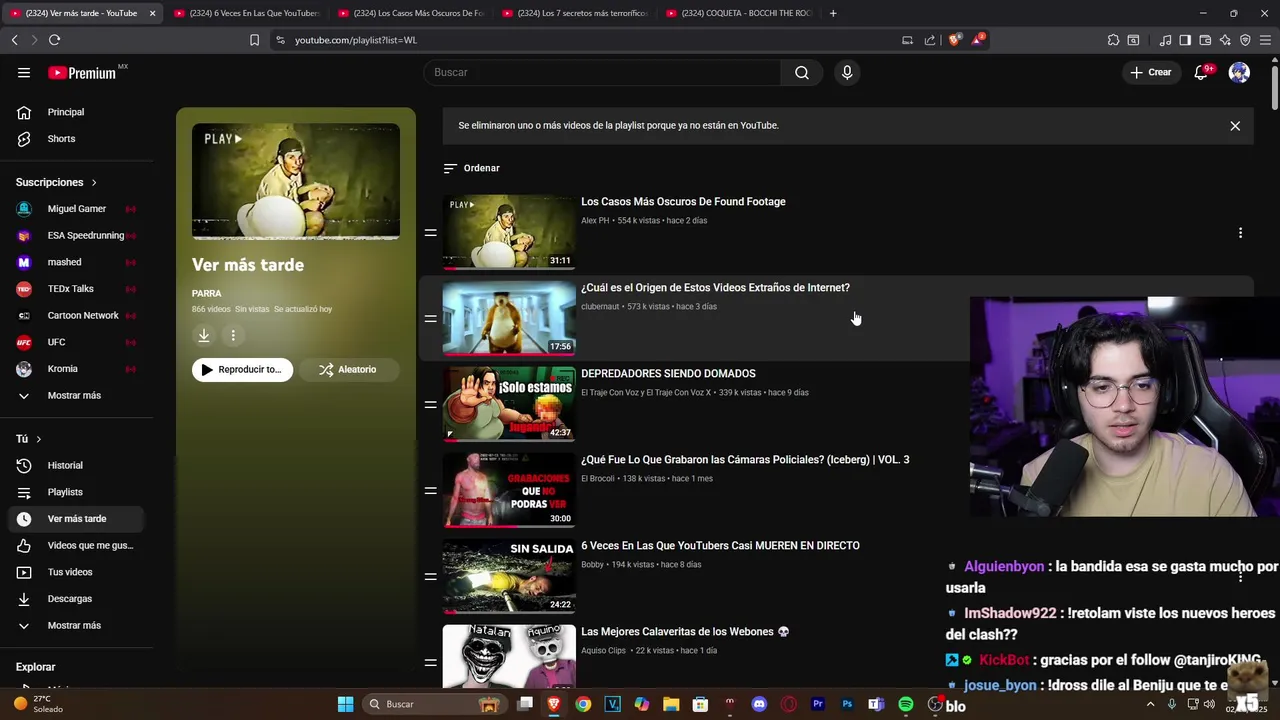Screen dimensions: 1280x720
Task: Expand the Suscripciones section chevron
Action: (x=94, y=183)
